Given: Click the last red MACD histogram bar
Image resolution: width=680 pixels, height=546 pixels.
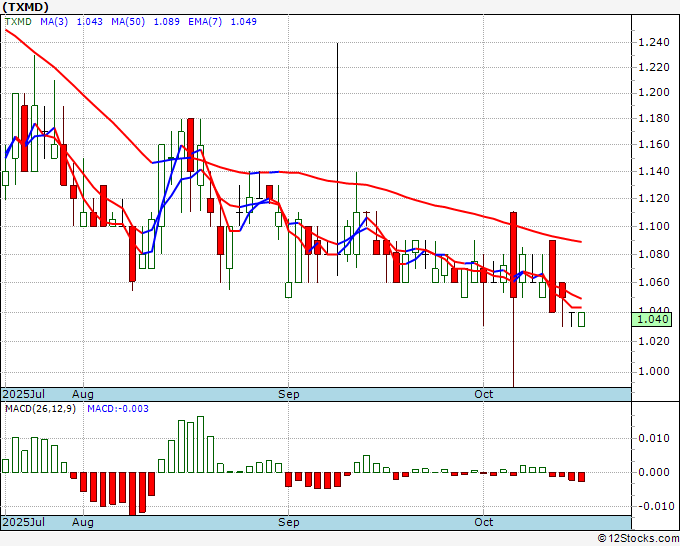Looking at the screenshot, I should pyautogui.click(x=582, y=477).
